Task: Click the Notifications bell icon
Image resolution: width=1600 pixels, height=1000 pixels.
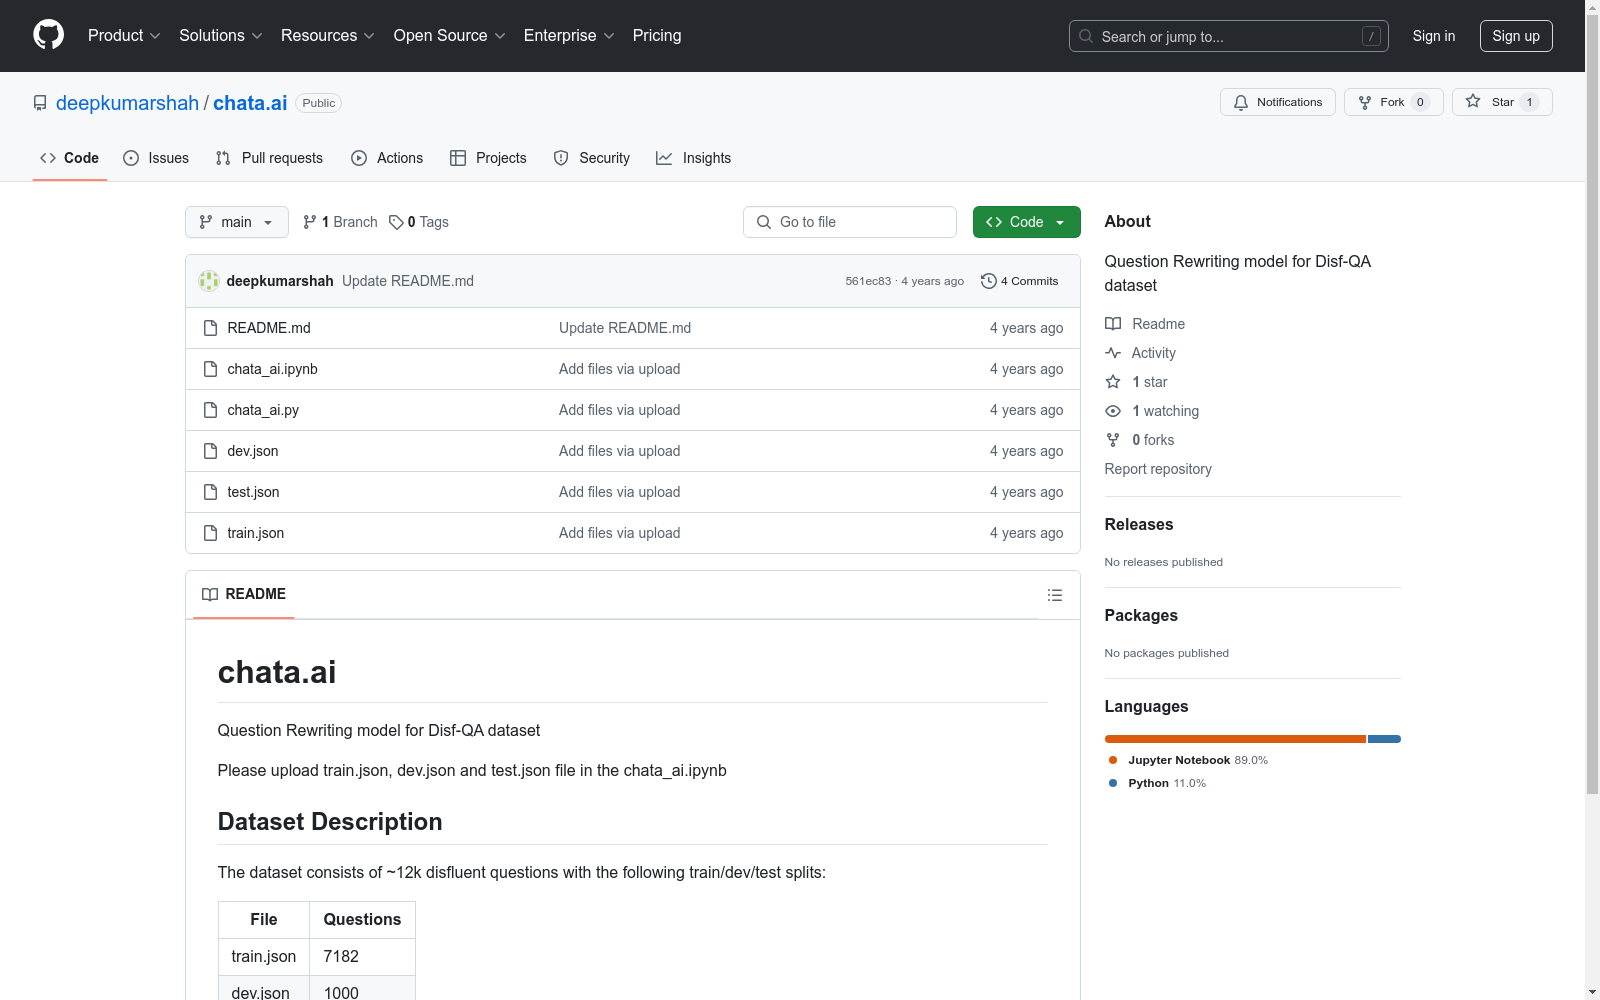Action: pos(1241,102)
